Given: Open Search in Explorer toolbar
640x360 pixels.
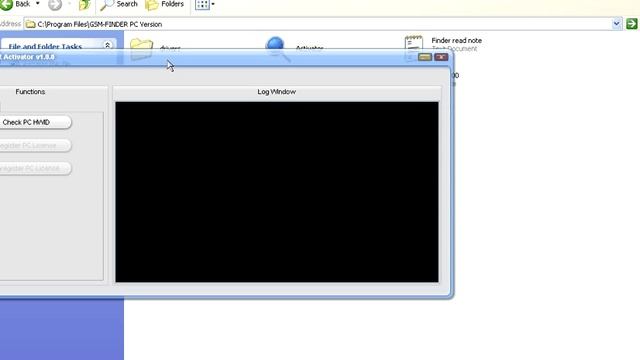Looking at the screenshot, I should [119, 4].
